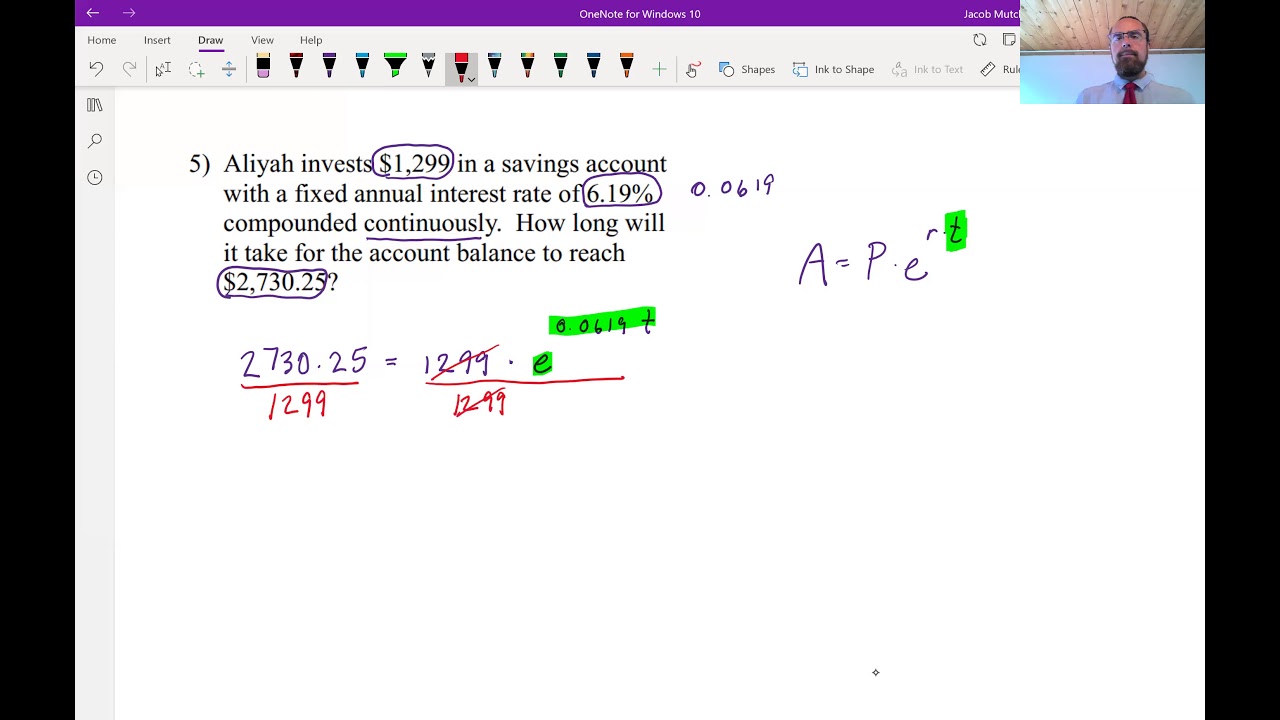The image size is (1280, 720).
Task: Undo the last ink stroke
Action: [96, 69]
